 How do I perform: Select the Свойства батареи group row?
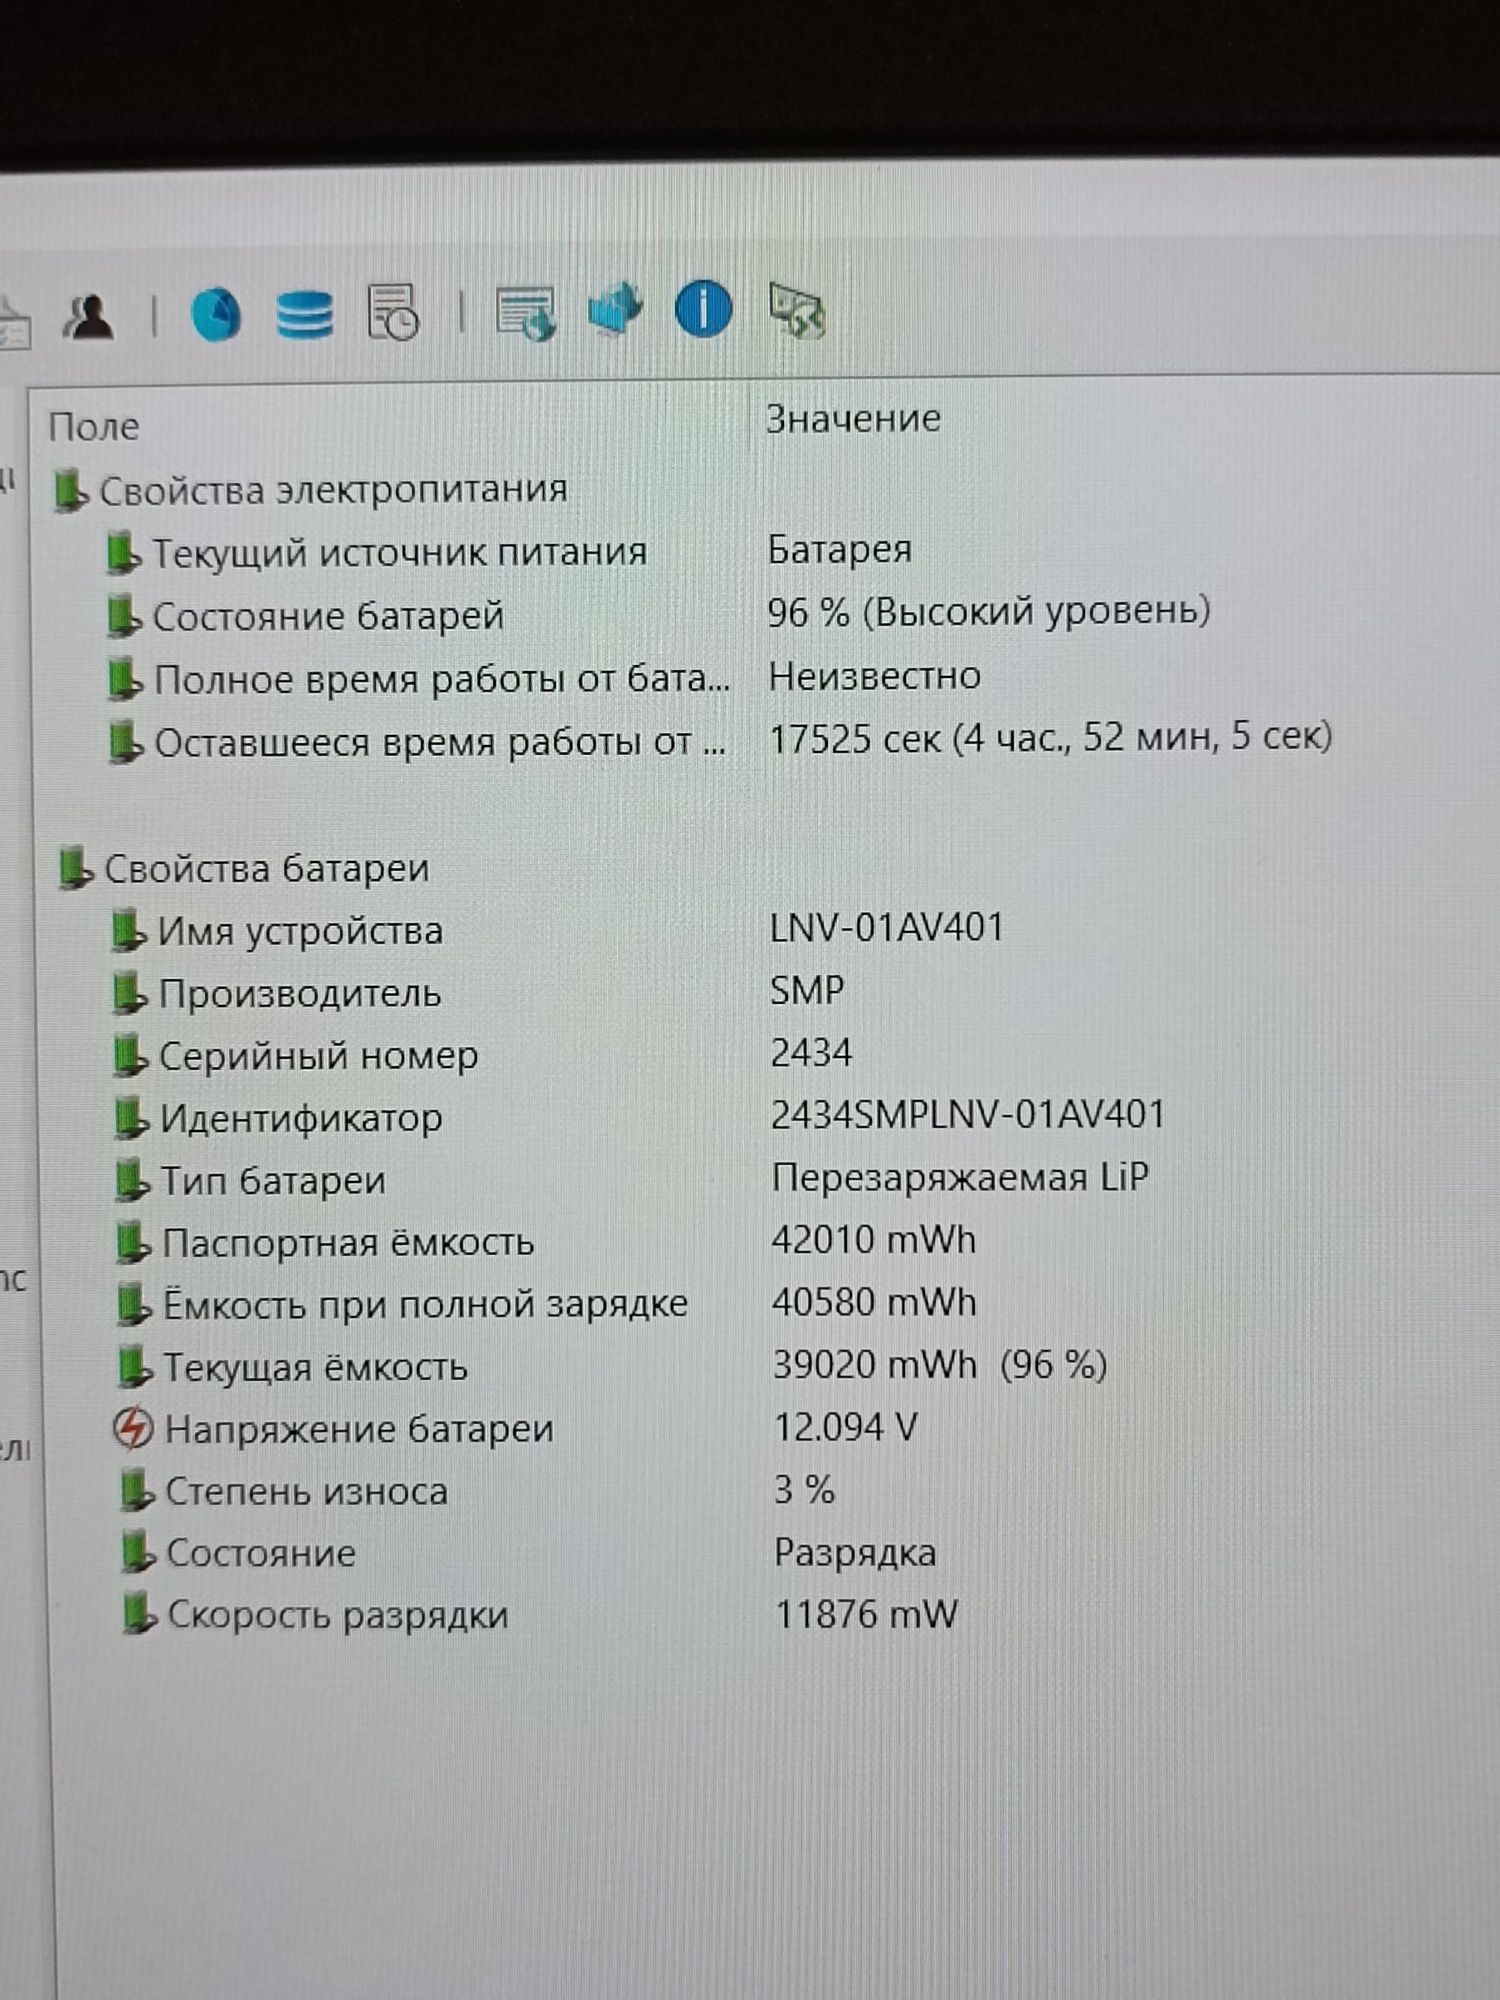tap(244, 868)
